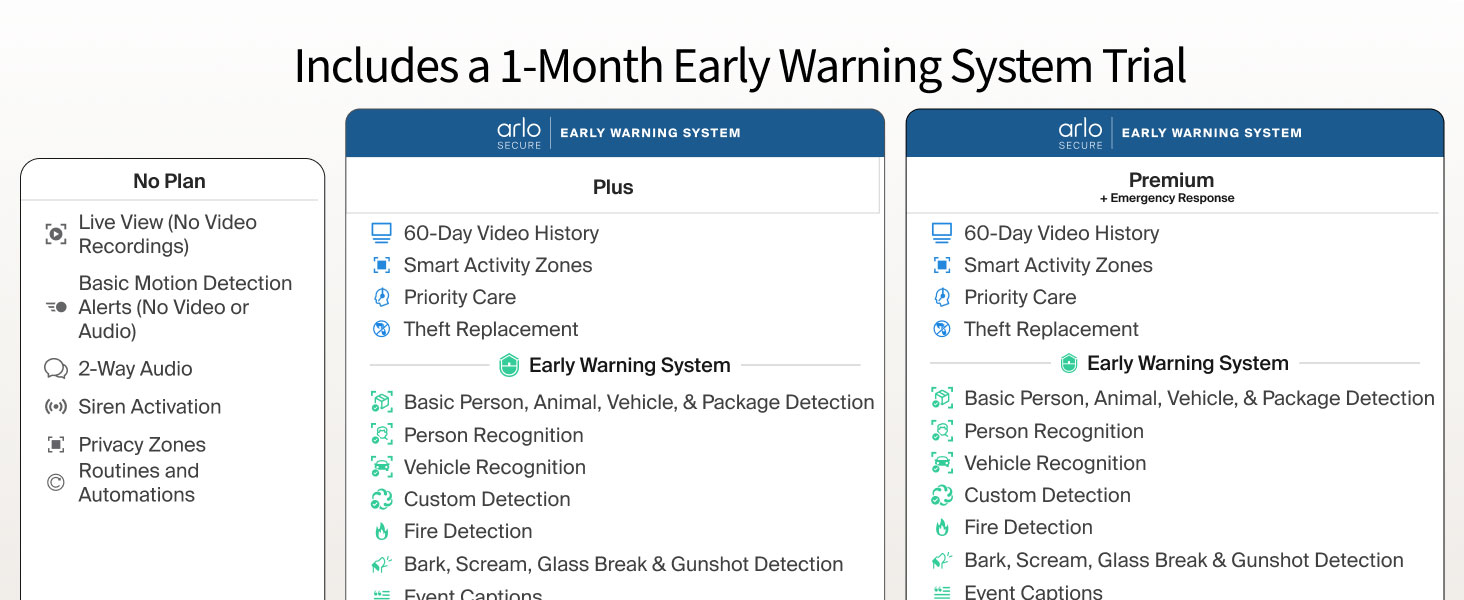1464x600 pixels.
Task: Click the Basic Motion Detection icon
Action: pos(56,307)
